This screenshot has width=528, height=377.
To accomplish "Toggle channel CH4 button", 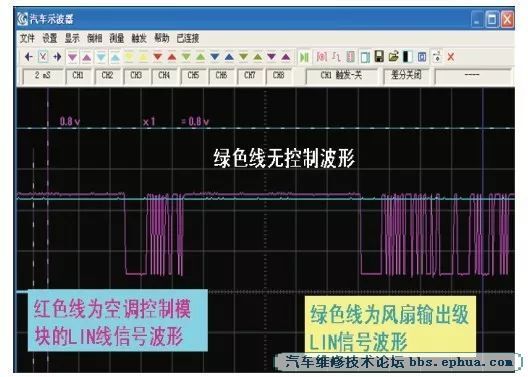I will pyautogui.click(x=164, y=76).
